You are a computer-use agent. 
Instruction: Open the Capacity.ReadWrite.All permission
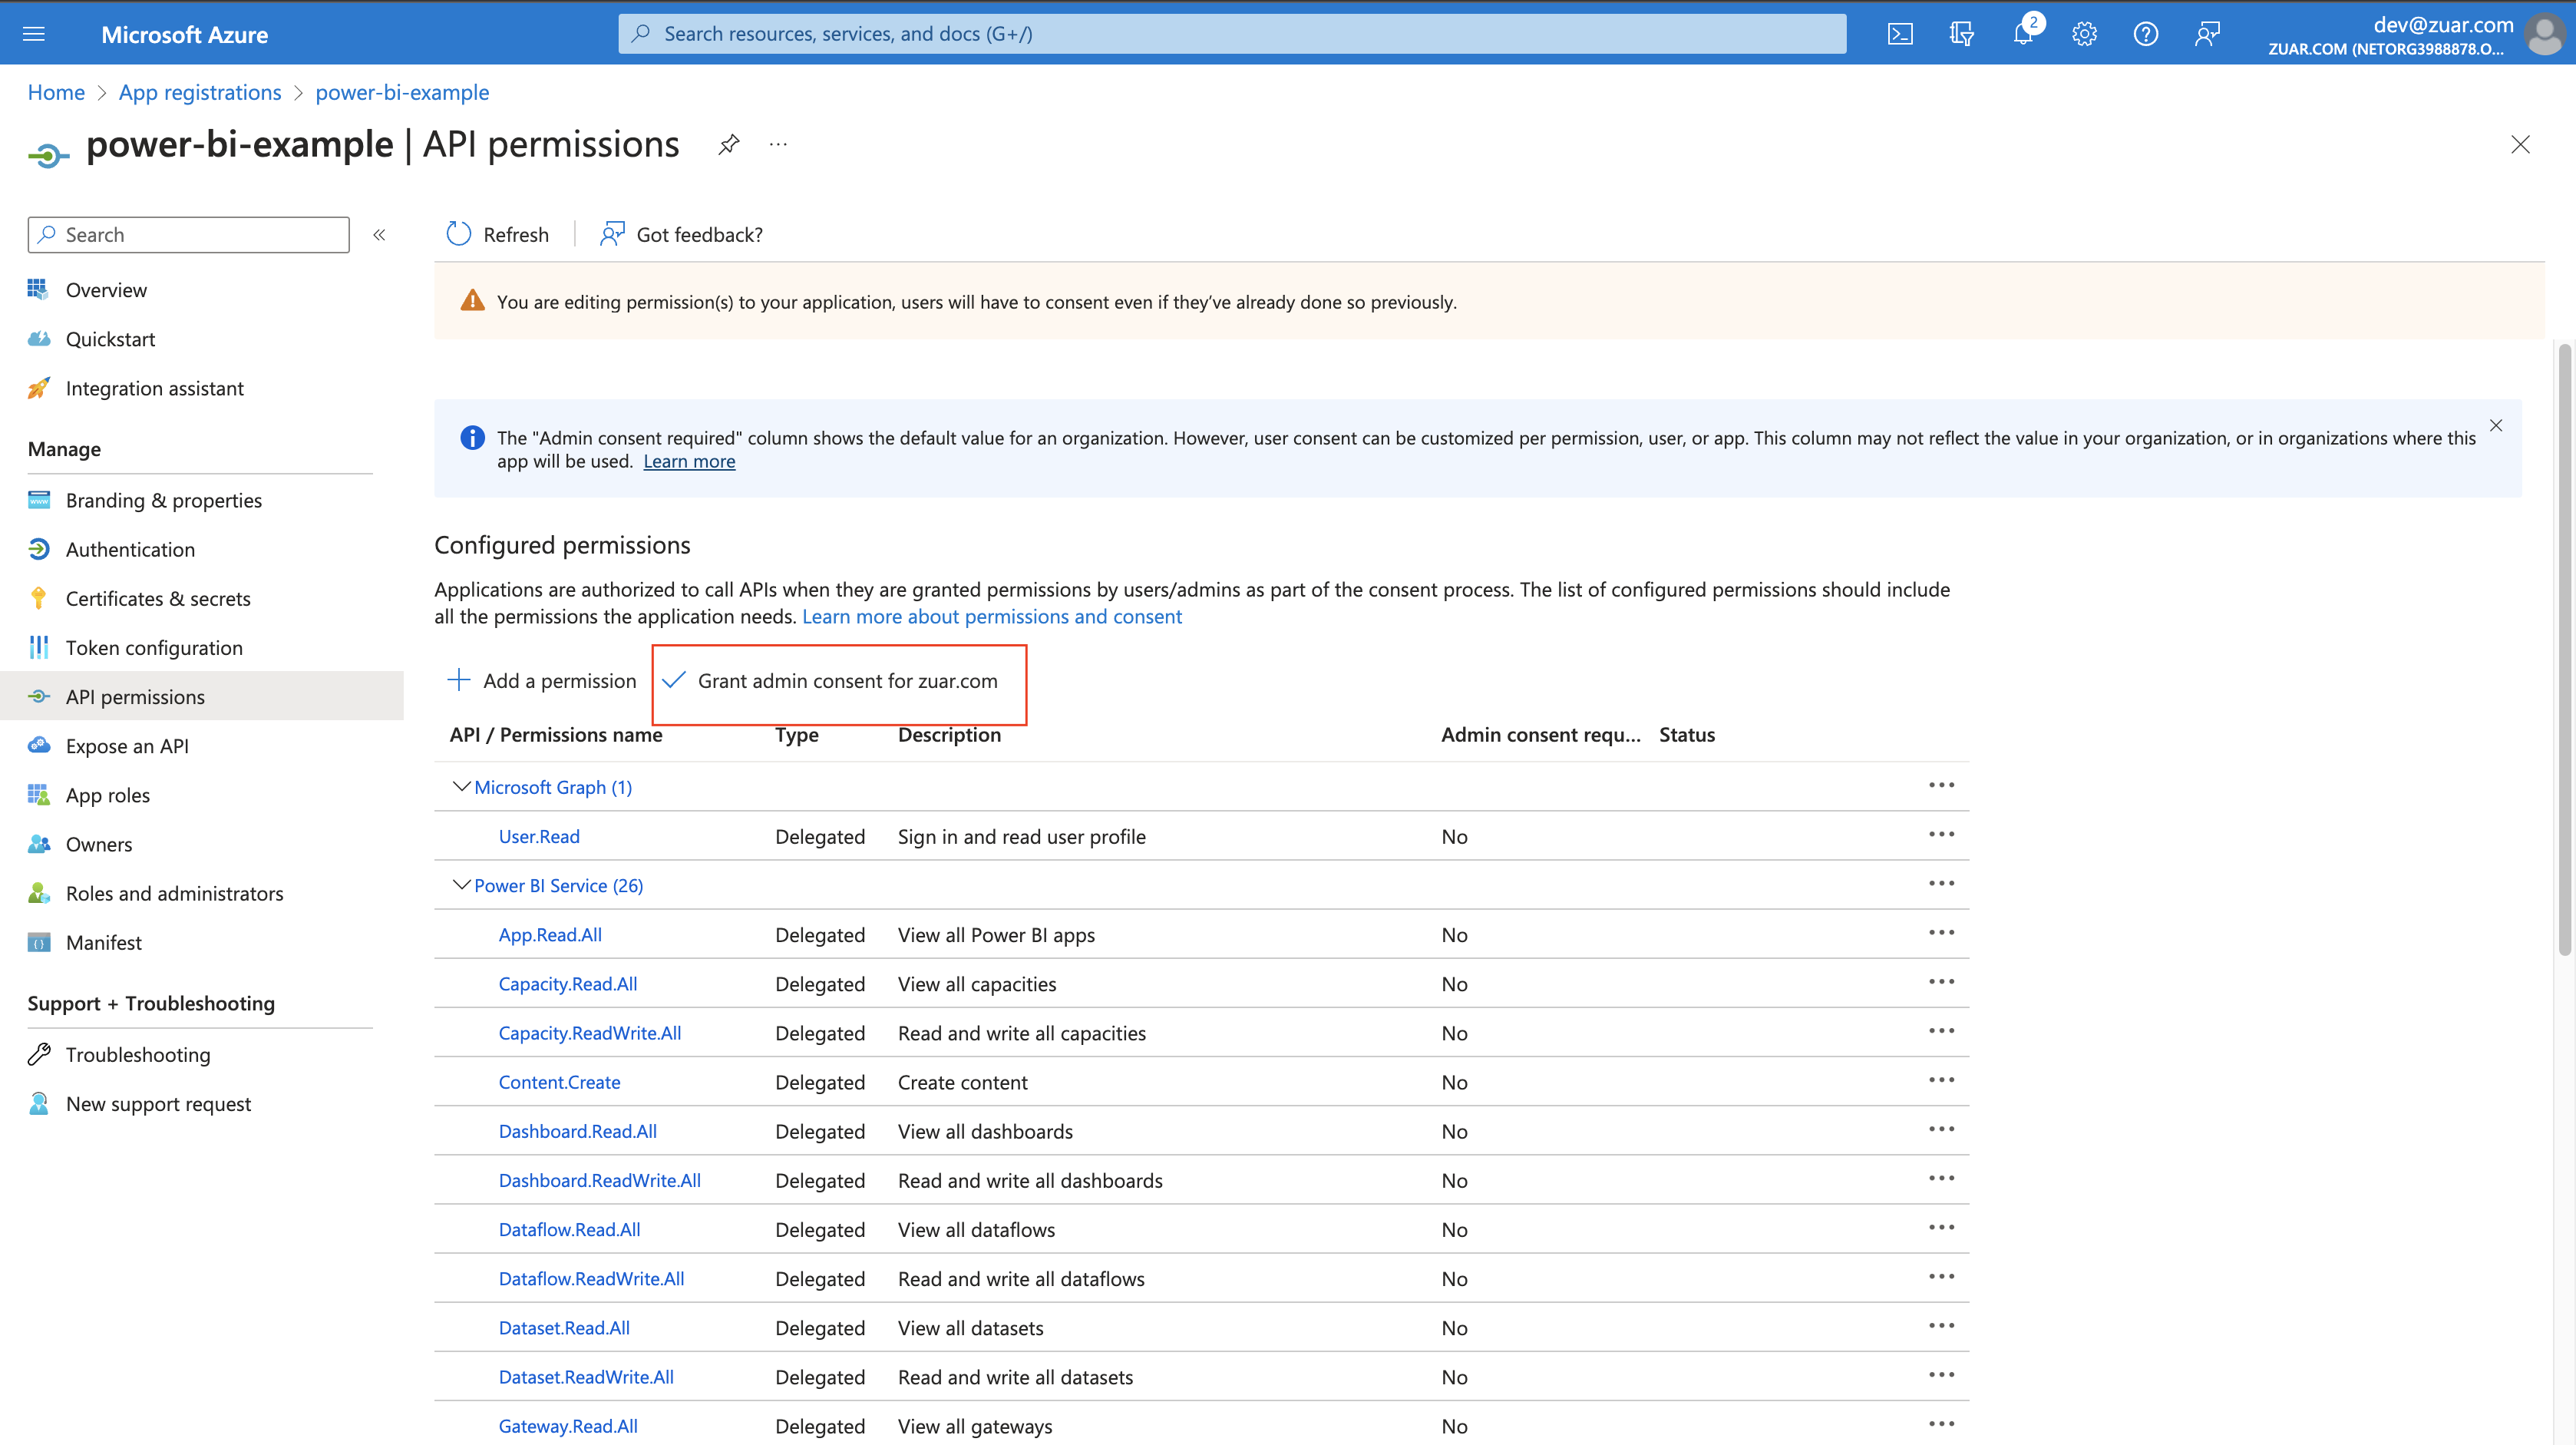590,1032
